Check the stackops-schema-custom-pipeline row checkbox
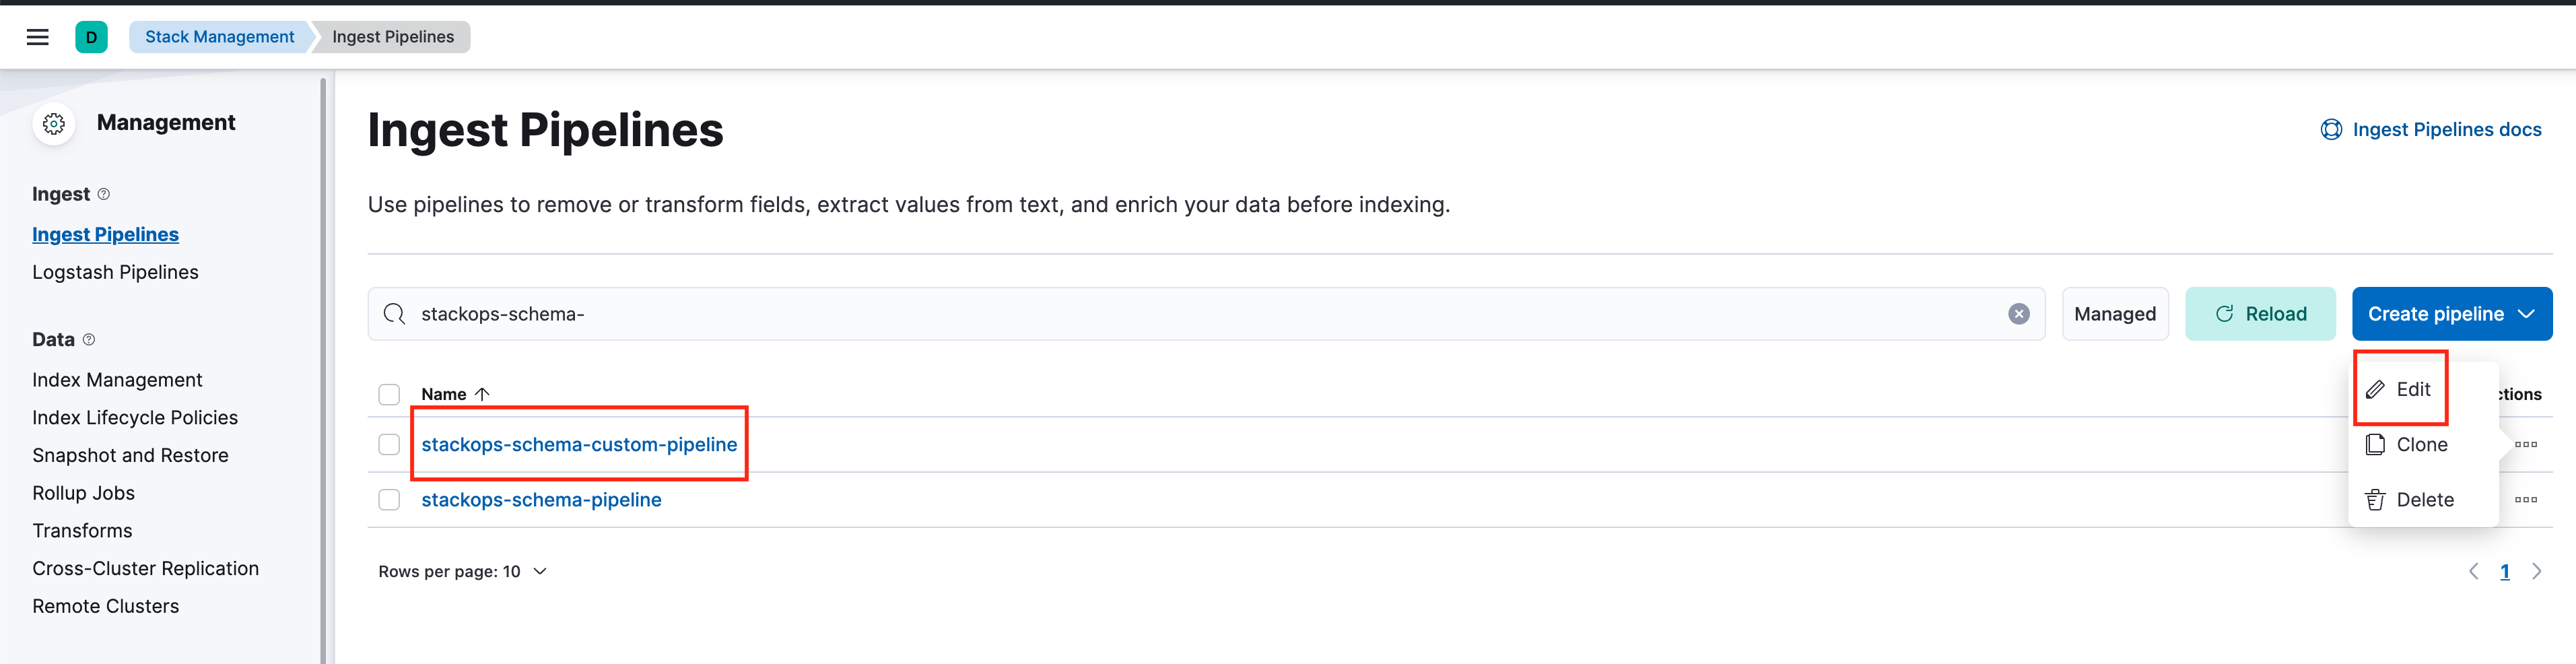Viewport: 2576px width, 664px height. [x=389, y=444]
